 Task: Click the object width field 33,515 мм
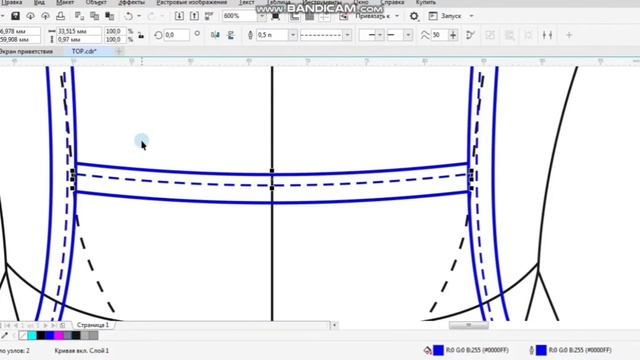(x=79, y=31)
